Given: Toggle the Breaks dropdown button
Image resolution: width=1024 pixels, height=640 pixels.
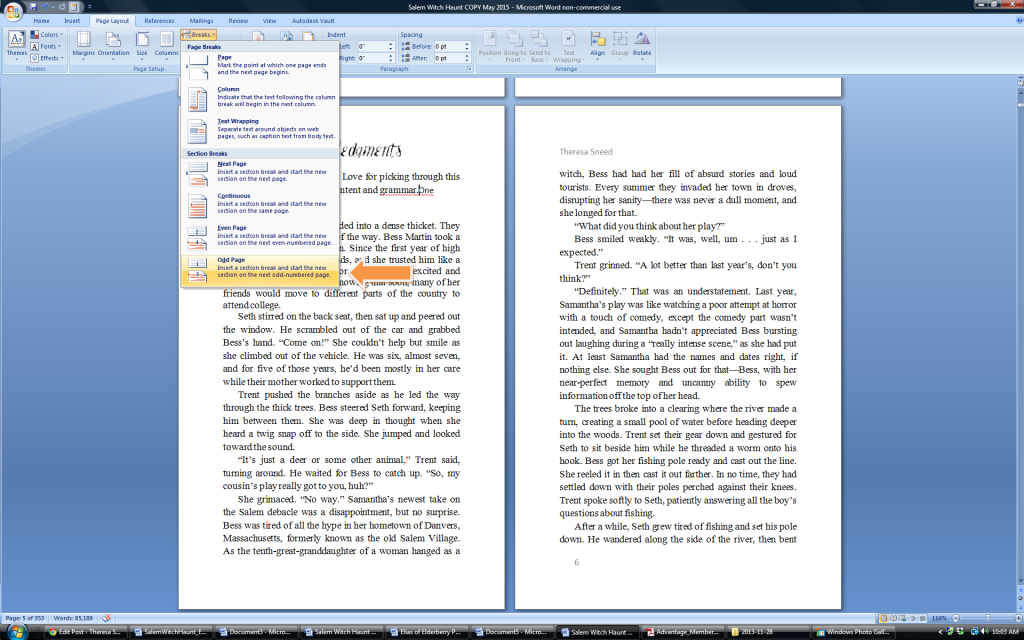Looking at the screenshot, I should 199,35.
